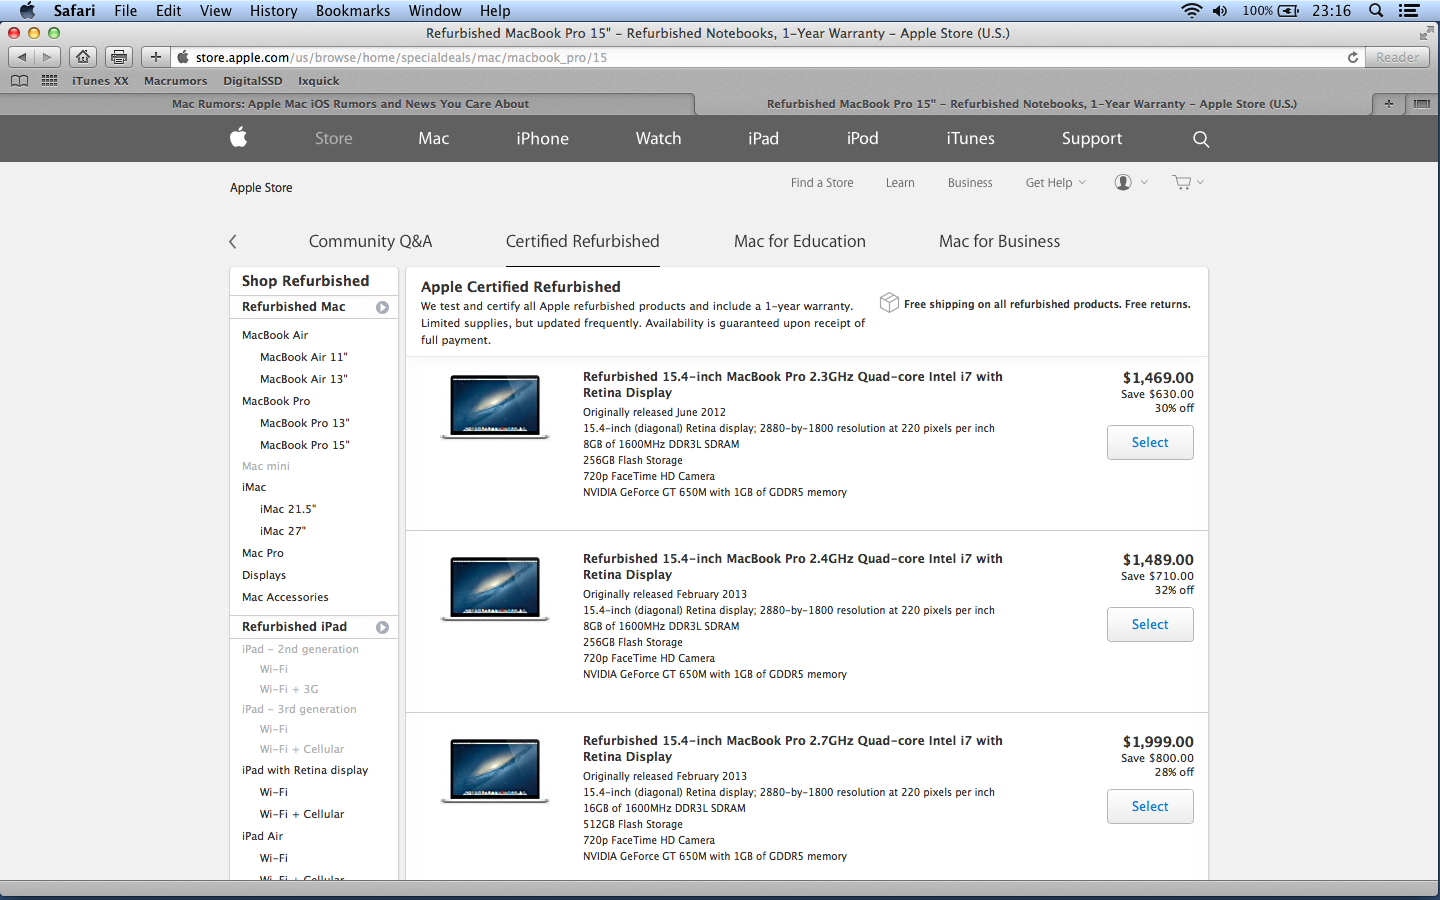
Task: Go back with left chevron beside Community Q&A
Action: [x=233, y=241]
